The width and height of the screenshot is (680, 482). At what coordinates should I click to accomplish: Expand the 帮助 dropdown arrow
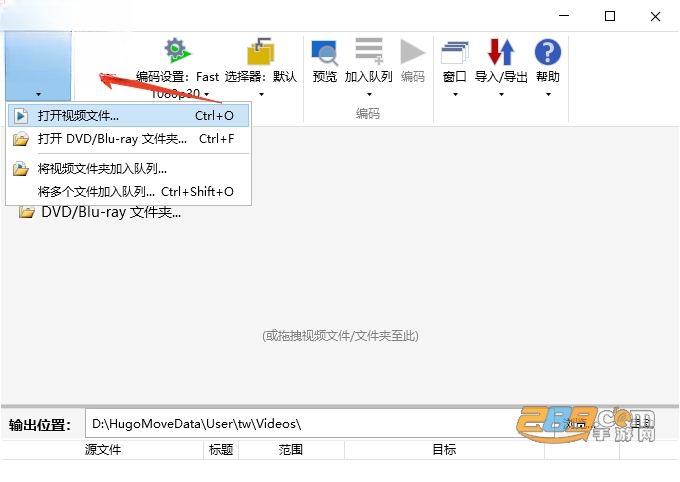pyautogui.click(x=548, y=94)
